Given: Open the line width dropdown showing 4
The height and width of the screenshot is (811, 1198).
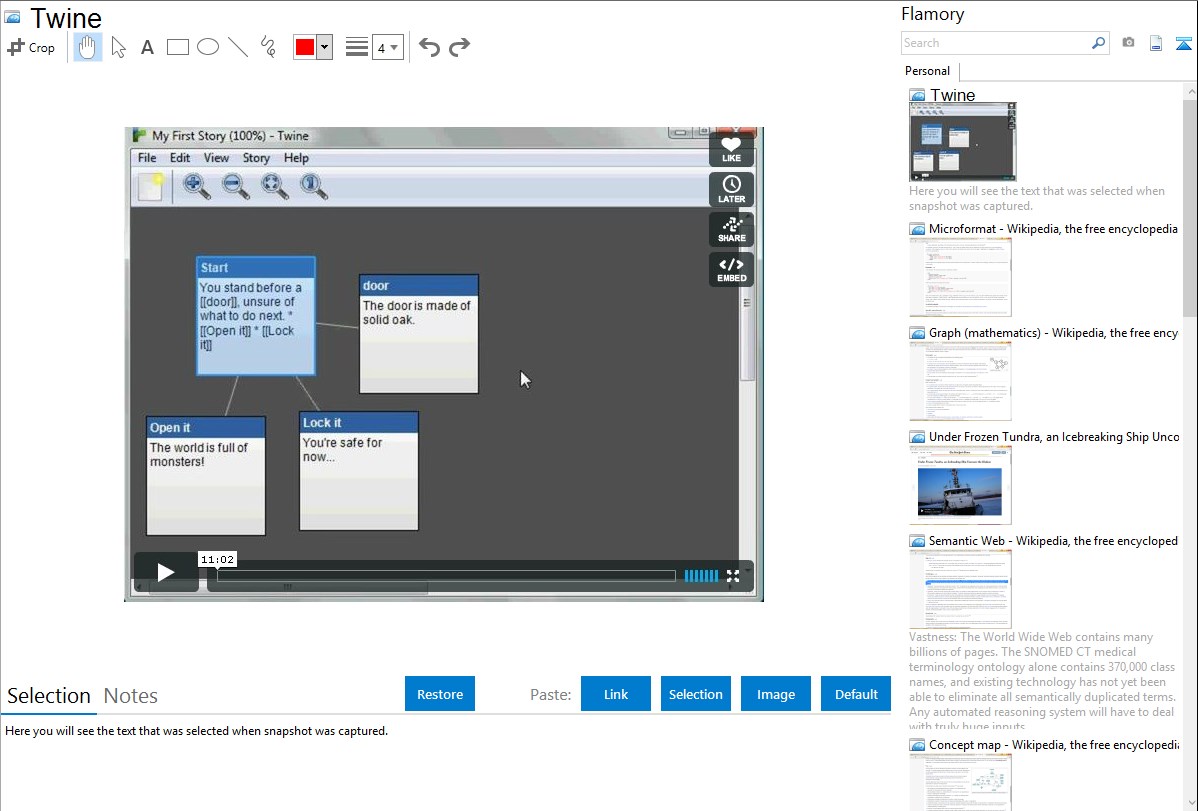Looking at the screenshot, I should tap(388, 48).
